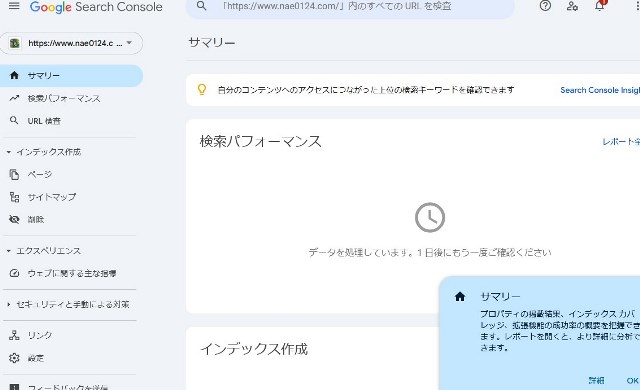Viewport: 640px width, 390px height.
Task: Select サマリー in the sidebar
Action: click(x=71, y=75)
